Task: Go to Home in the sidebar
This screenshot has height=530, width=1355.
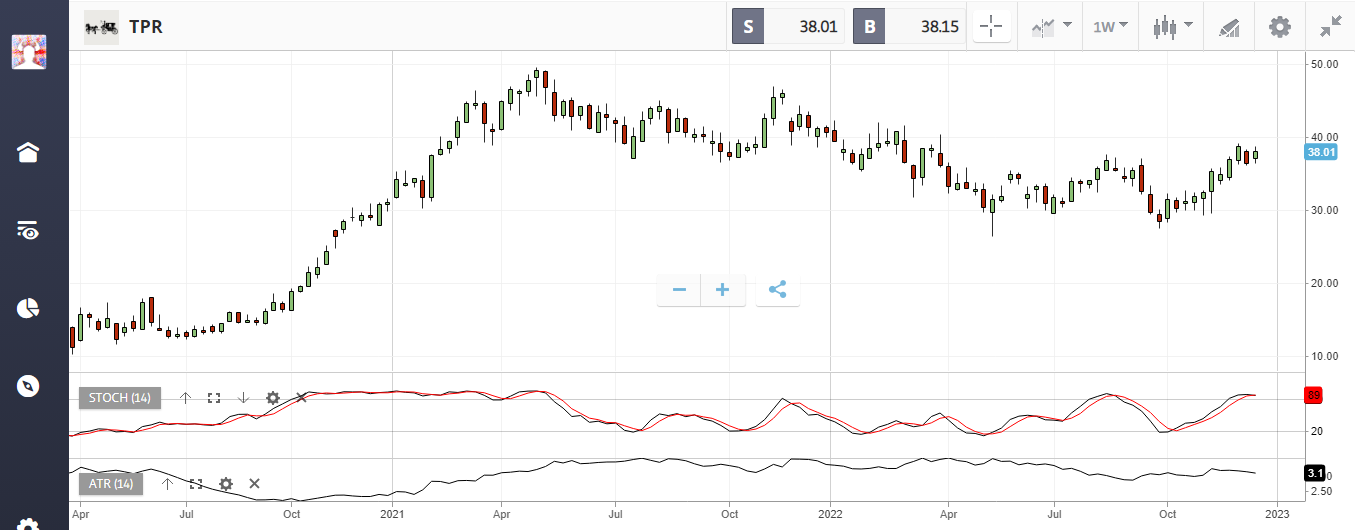Action: pos(28,152)
